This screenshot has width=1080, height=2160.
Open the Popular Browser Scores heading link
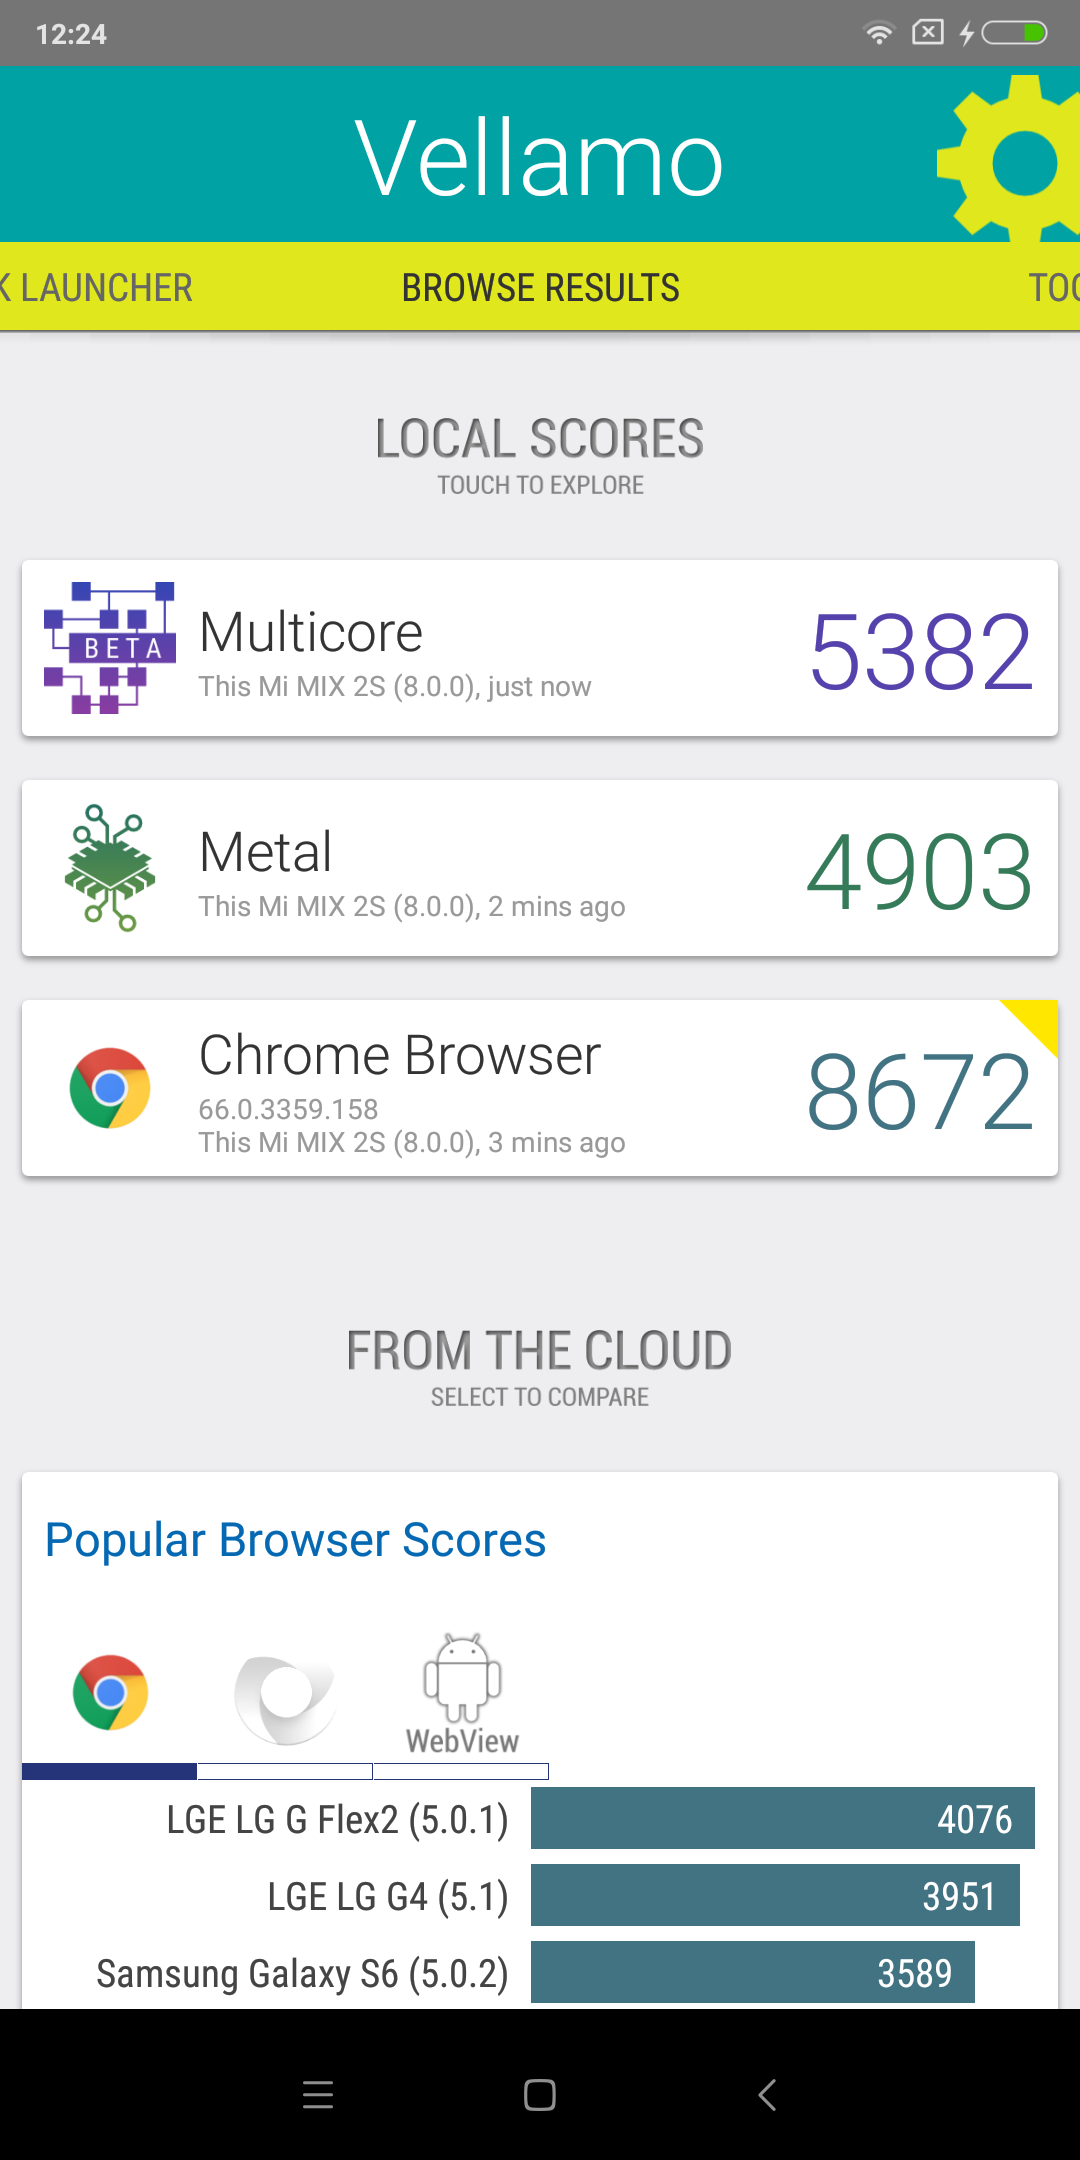pyautogui.click(x=296, y=1540)
